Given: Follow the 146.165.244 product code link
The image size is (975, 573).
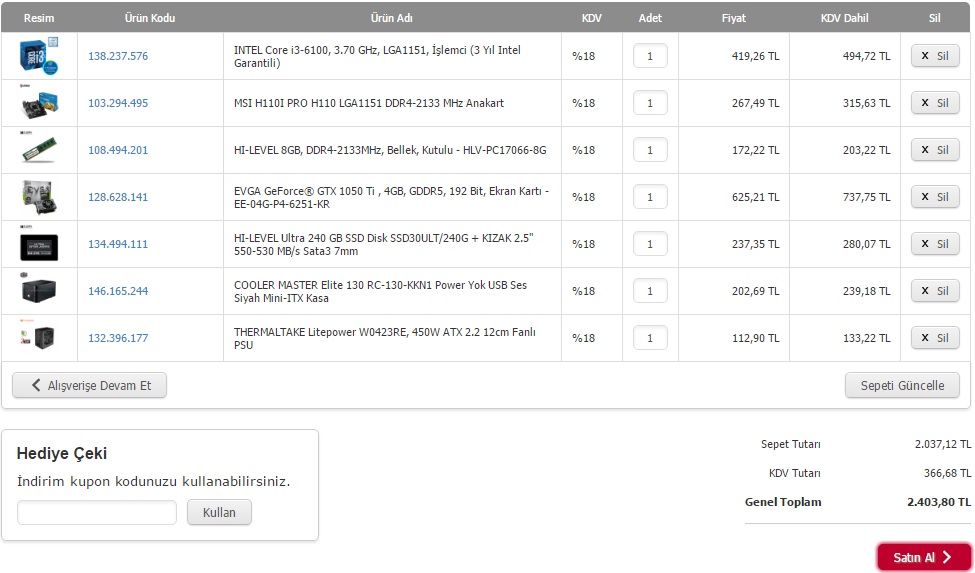Looking at the screenshot, I should [118, 291].
